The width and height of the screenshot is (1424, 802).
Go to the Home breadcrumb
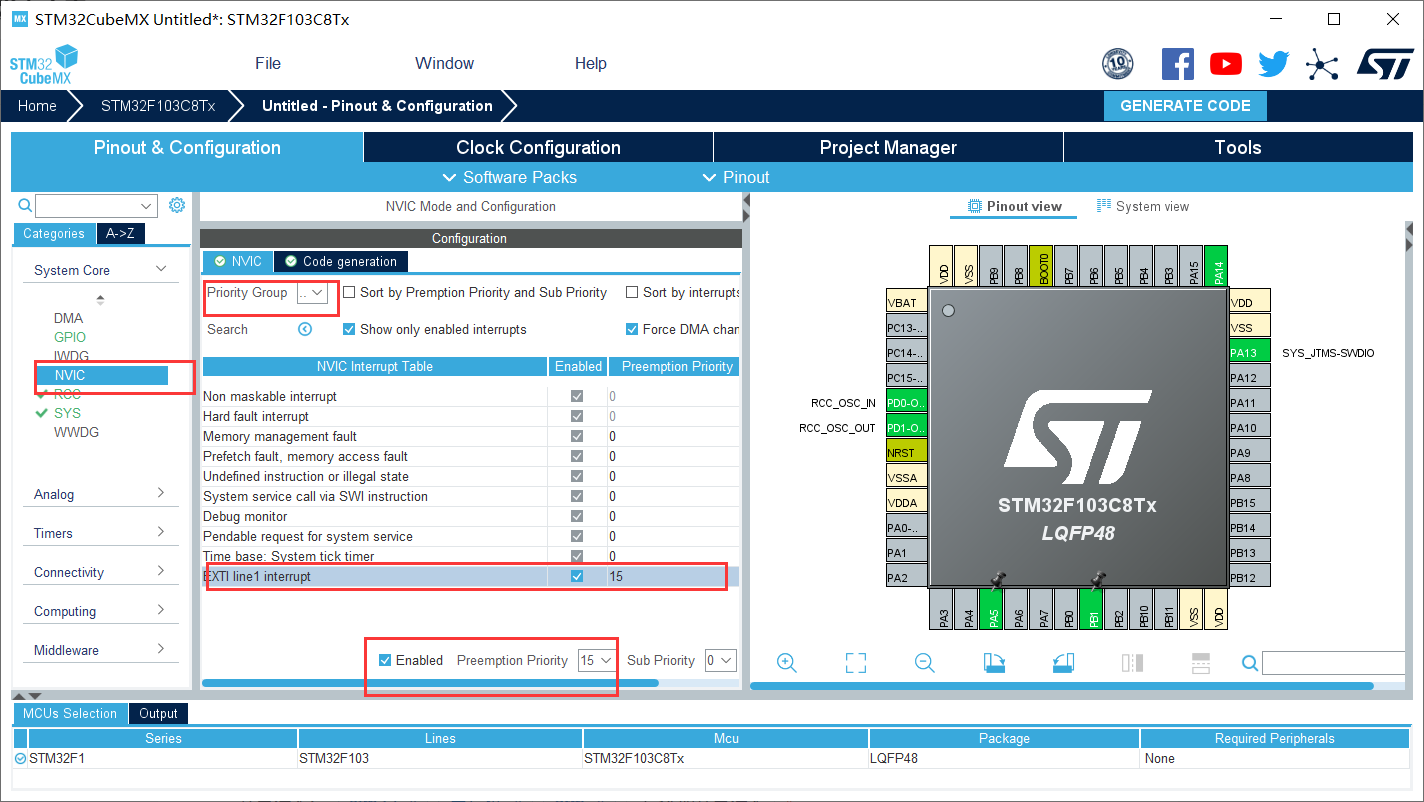(x=37, y=106)
